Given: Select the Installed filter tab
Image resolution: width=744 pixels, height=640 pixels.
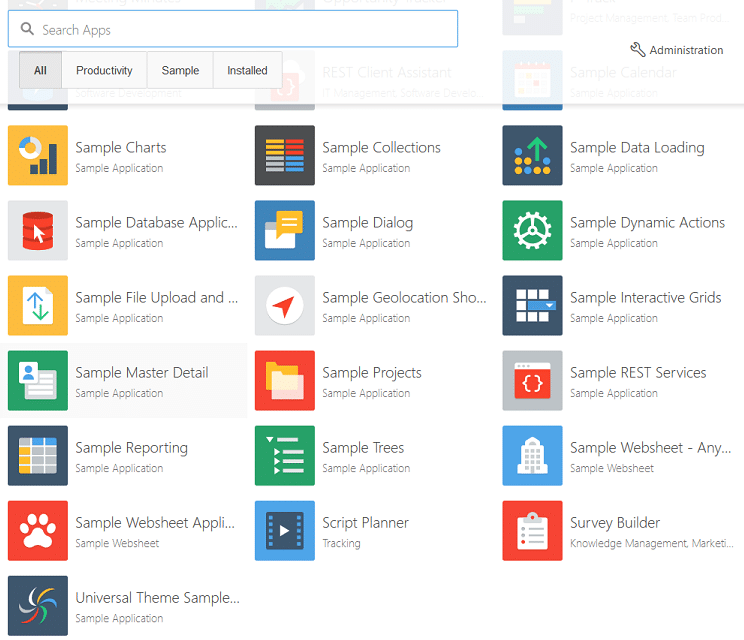Looking at the screenshot, I should pyautogui.click(x=247, y=70).
